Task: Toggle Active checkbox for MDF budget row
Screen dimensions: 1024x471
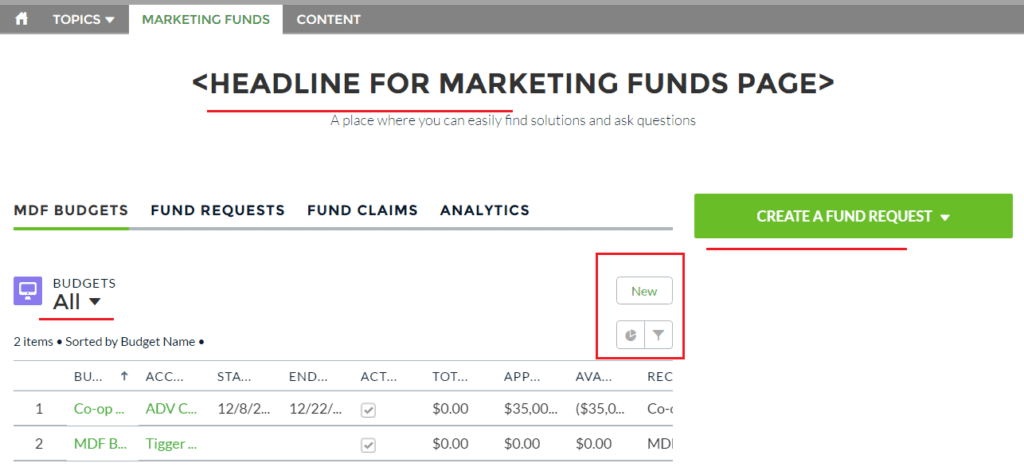Action: coord(368,445)
